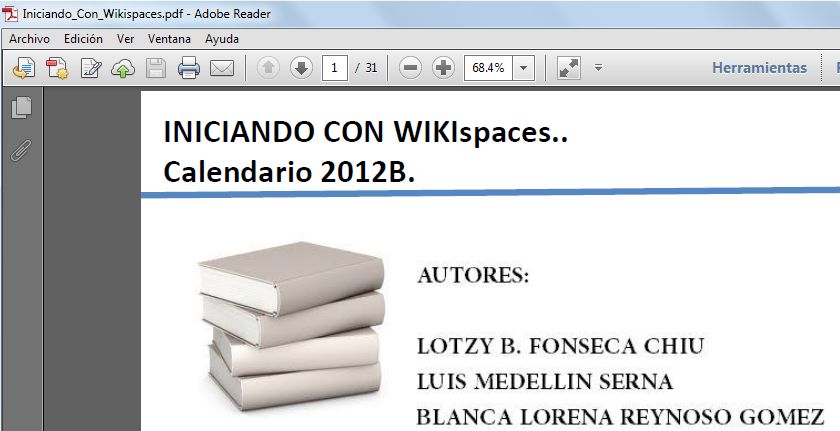Click the page number field
The width and height of the screenshot is (840, 431).
[335, 68]
